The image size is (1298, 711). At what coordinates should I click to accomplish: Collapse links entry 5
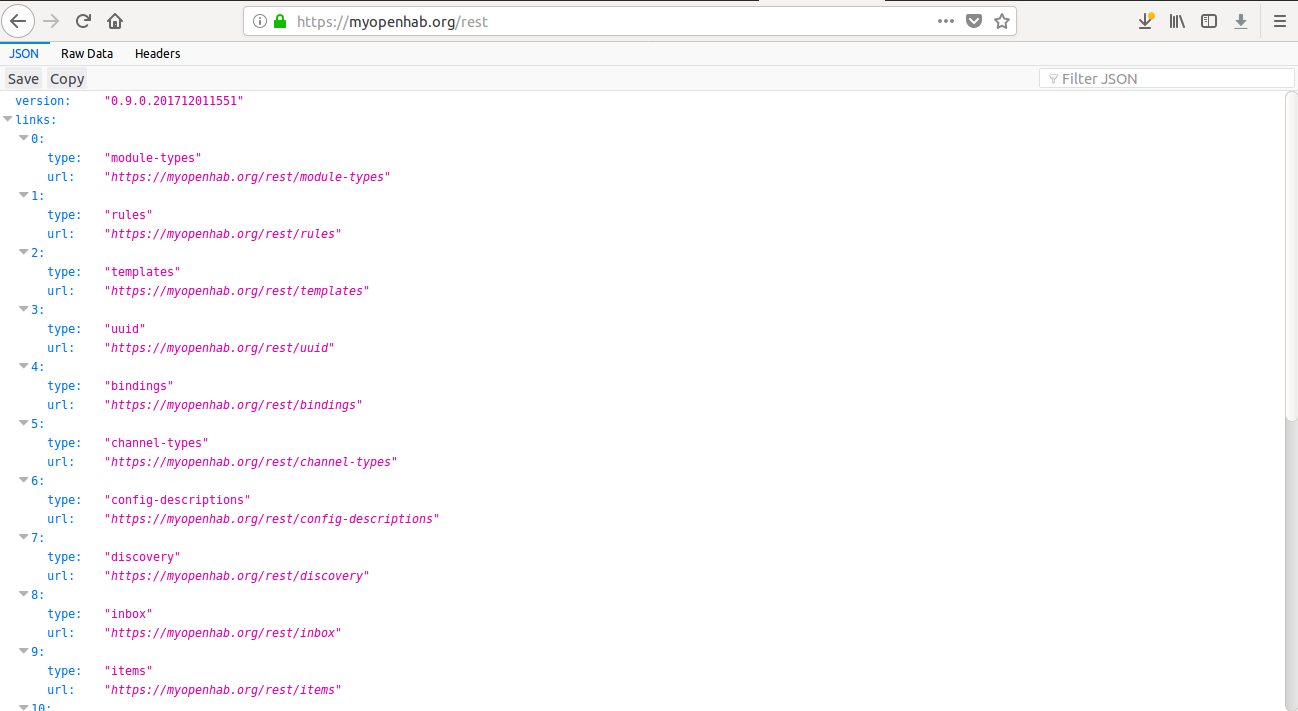coord(24,424)
